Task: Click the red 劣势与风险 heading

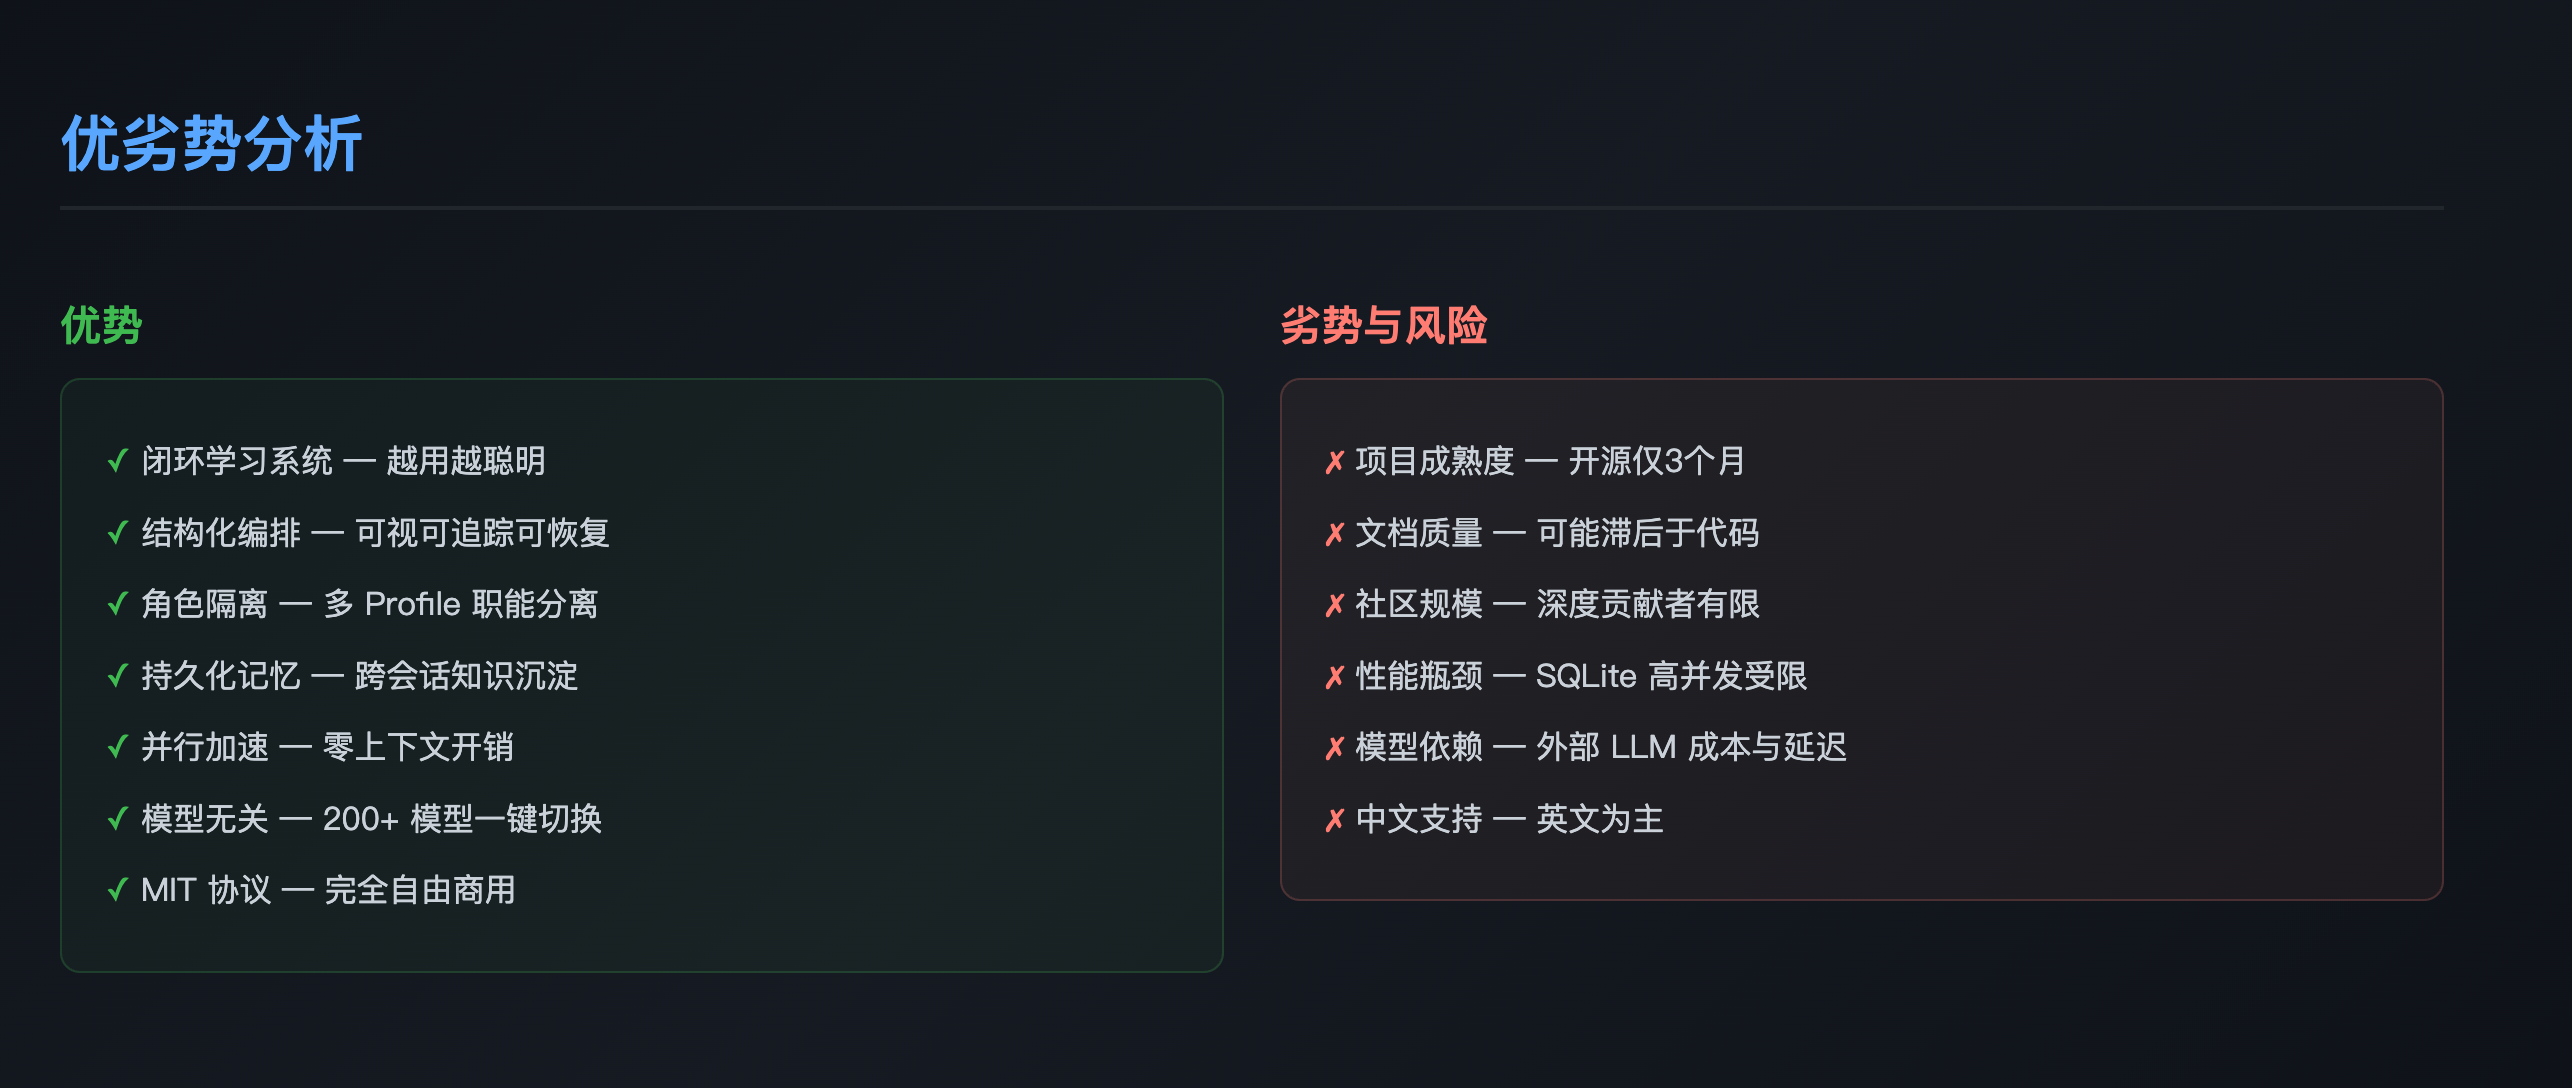Action: coord(1384,326)
